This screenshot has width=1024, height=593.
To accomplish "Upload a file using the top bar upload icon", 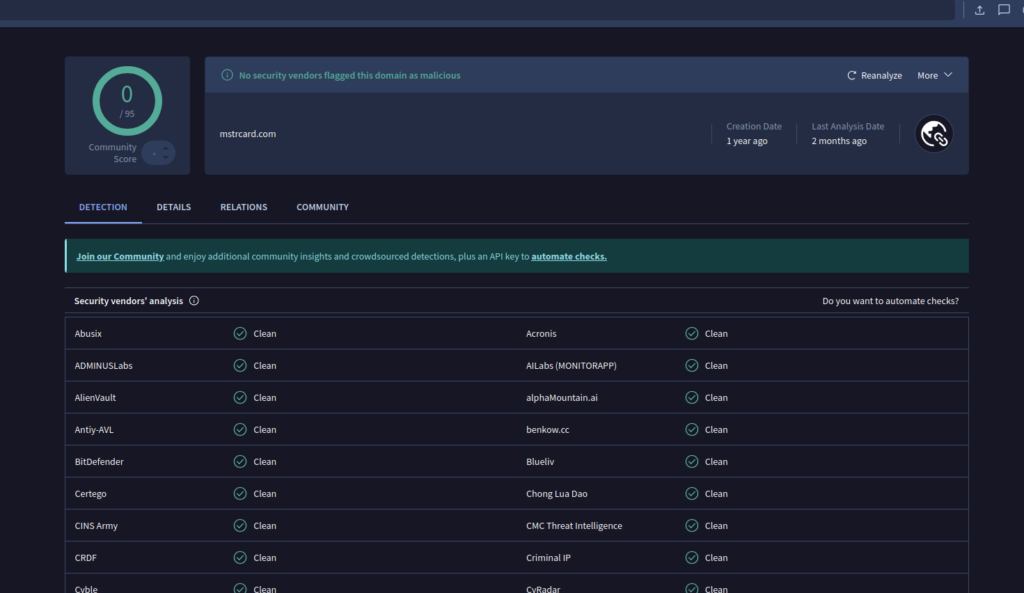I will point(979,10).
